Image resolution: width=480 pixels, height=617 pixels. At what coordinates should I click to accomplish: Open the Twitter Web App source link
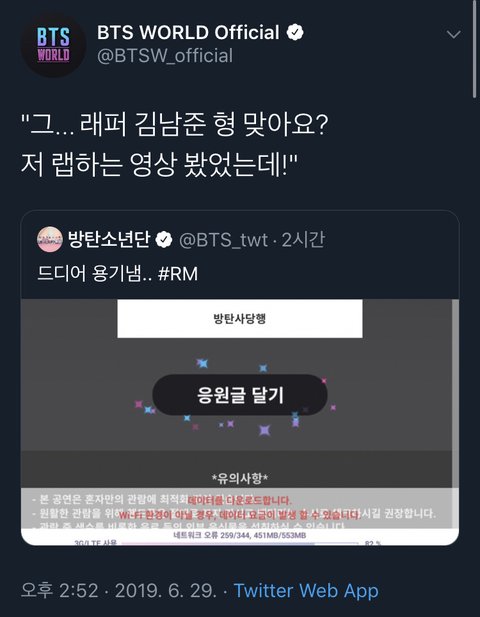(x=306, y=591)
